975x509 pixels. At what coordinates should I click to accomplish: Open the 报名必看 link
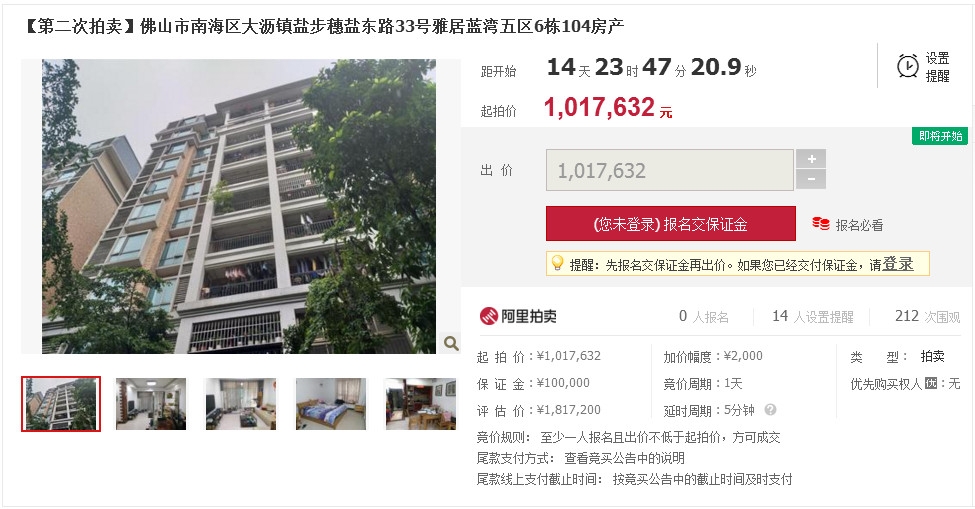859,225
